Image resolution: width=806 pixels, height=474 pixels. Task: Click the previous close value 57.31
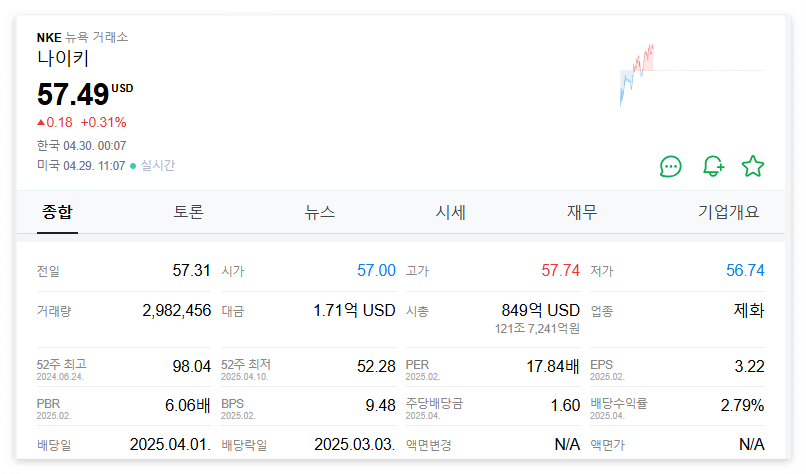pyautogui.click(x=191, y=270)
